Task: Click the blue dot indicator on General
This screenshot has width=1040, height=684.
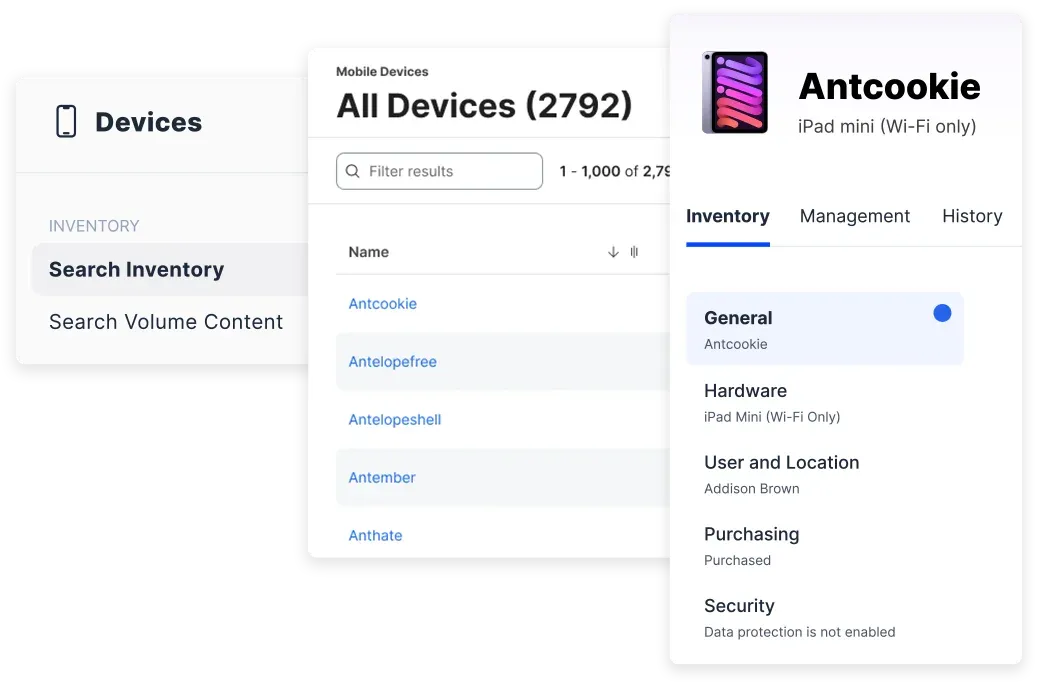Action: (x=942, y=313)
